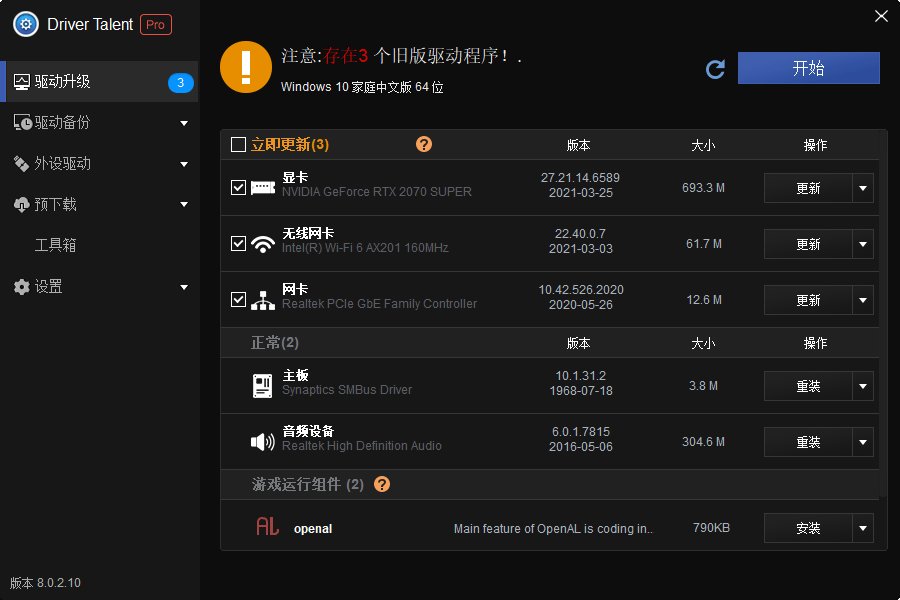Click the speaker icon for 音频设备
This screenshot has height=600, width=900.
263,441
